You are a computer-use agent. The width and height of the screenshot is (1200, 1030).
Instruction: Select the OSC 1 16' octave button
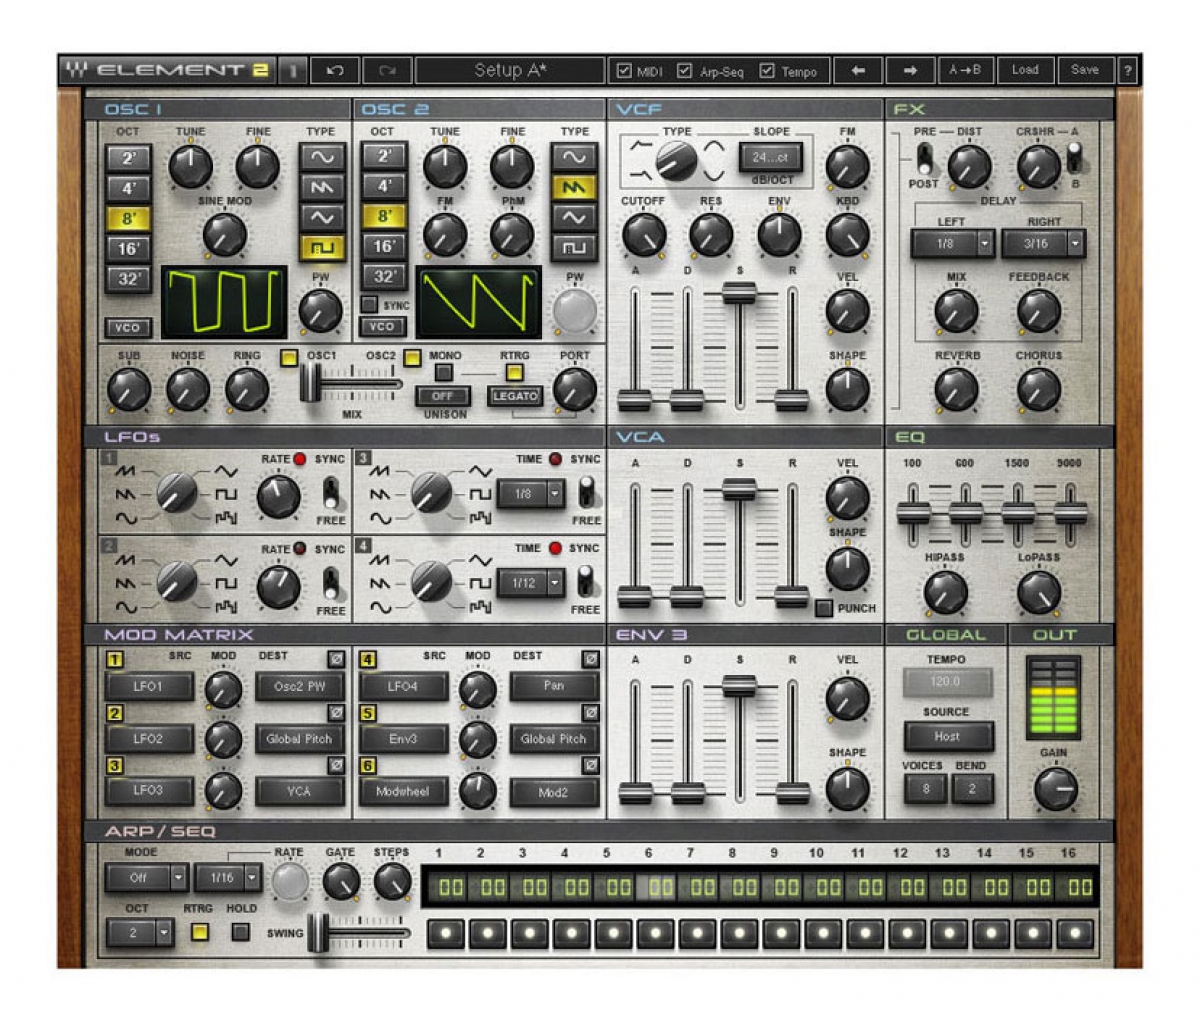130,249
